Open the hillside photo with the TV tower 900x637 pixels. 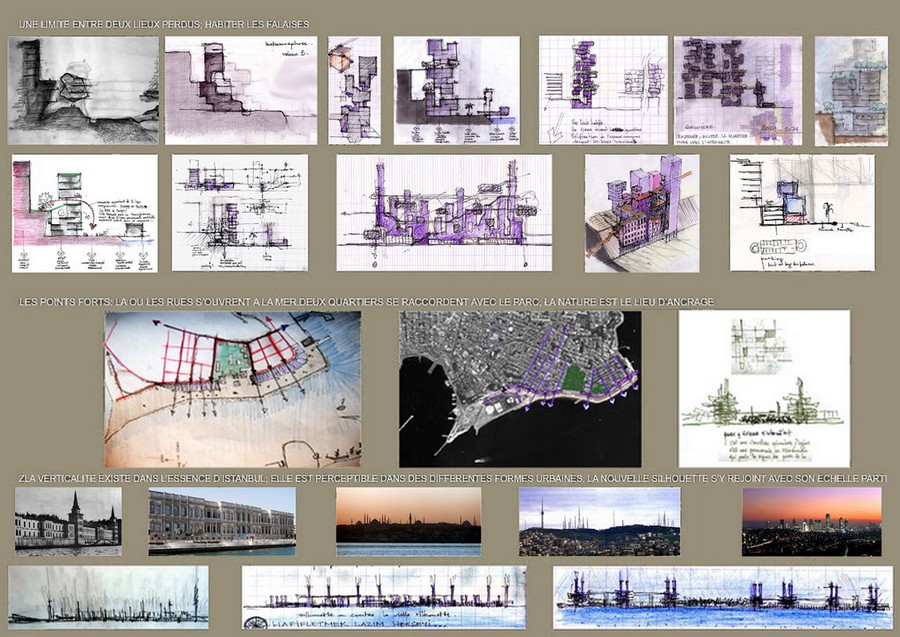[600, 522]
